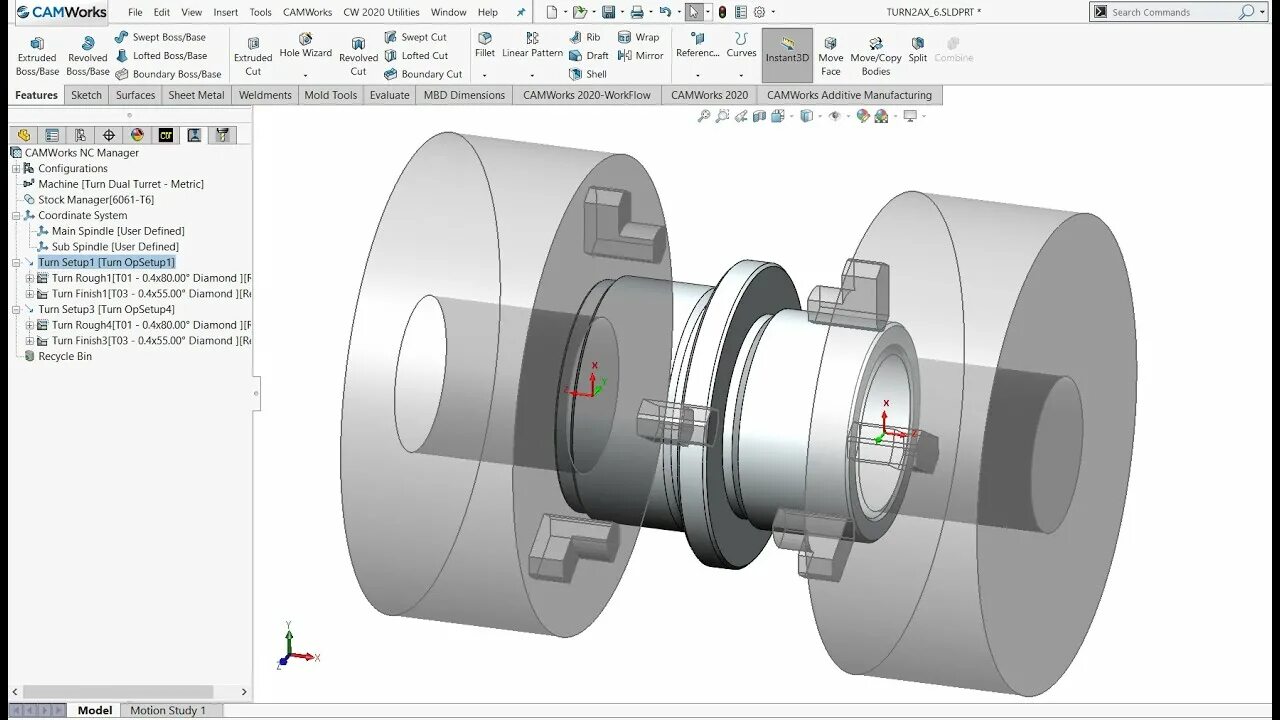The width and height of the screenshot is (1280, 720).
Task: Choose the Boundary Boss/Base command
Action: [x=168, y=74]
